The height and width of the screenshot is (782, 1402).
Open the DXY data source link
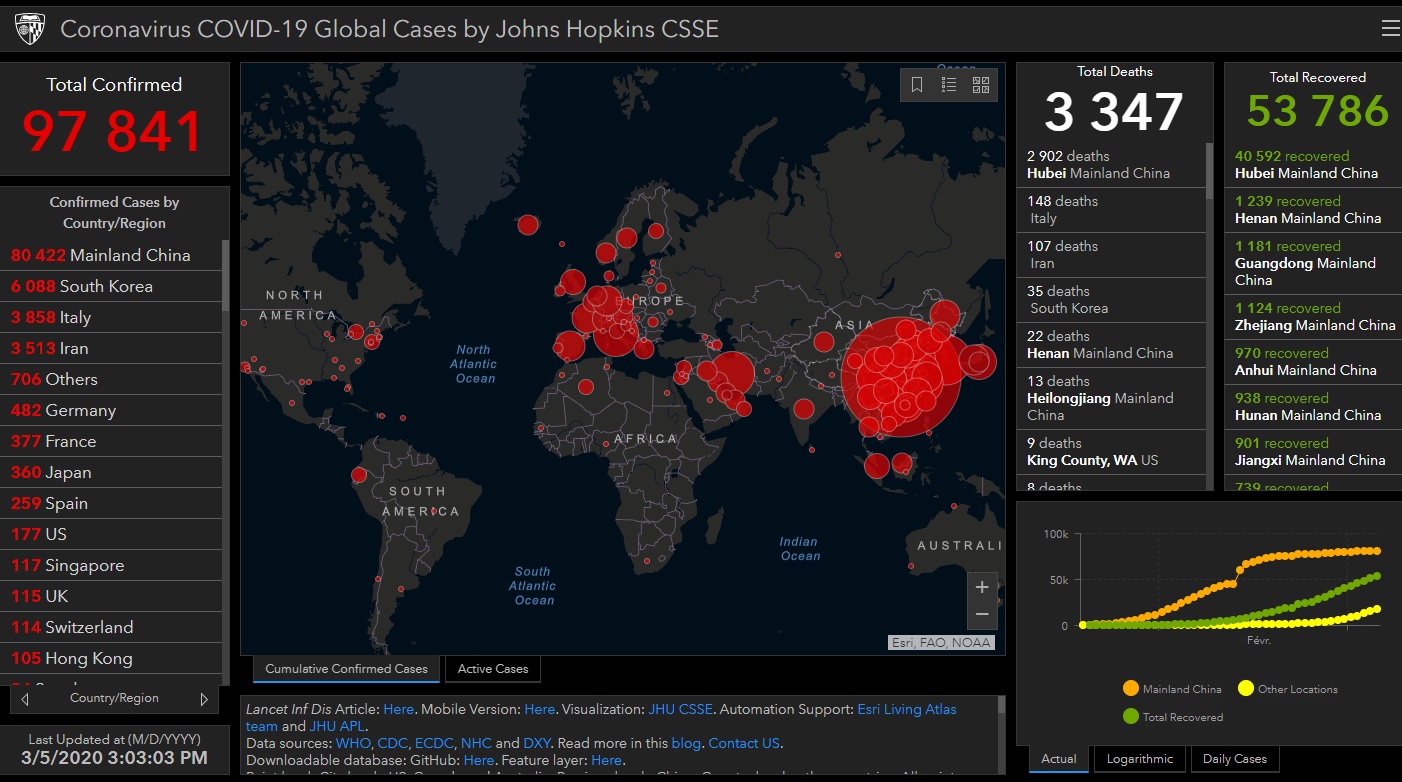point(538,743)
